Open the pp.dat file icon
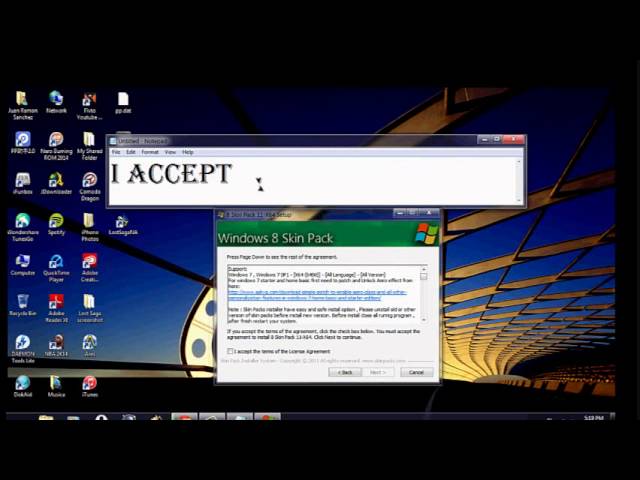This screenshot has height=480, width=640. (123, 102)
